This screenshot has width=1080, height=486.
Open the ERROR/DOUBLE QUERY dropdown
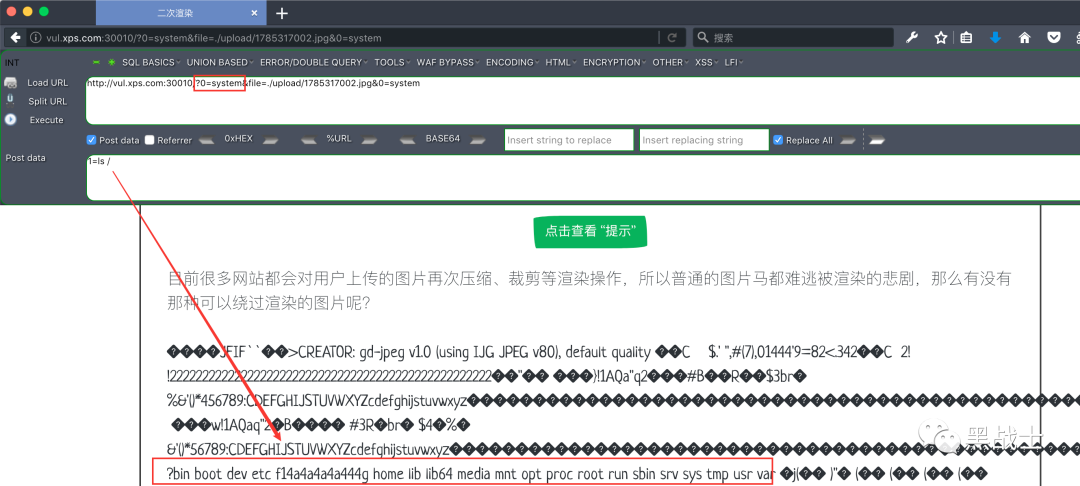click(314, 62)
